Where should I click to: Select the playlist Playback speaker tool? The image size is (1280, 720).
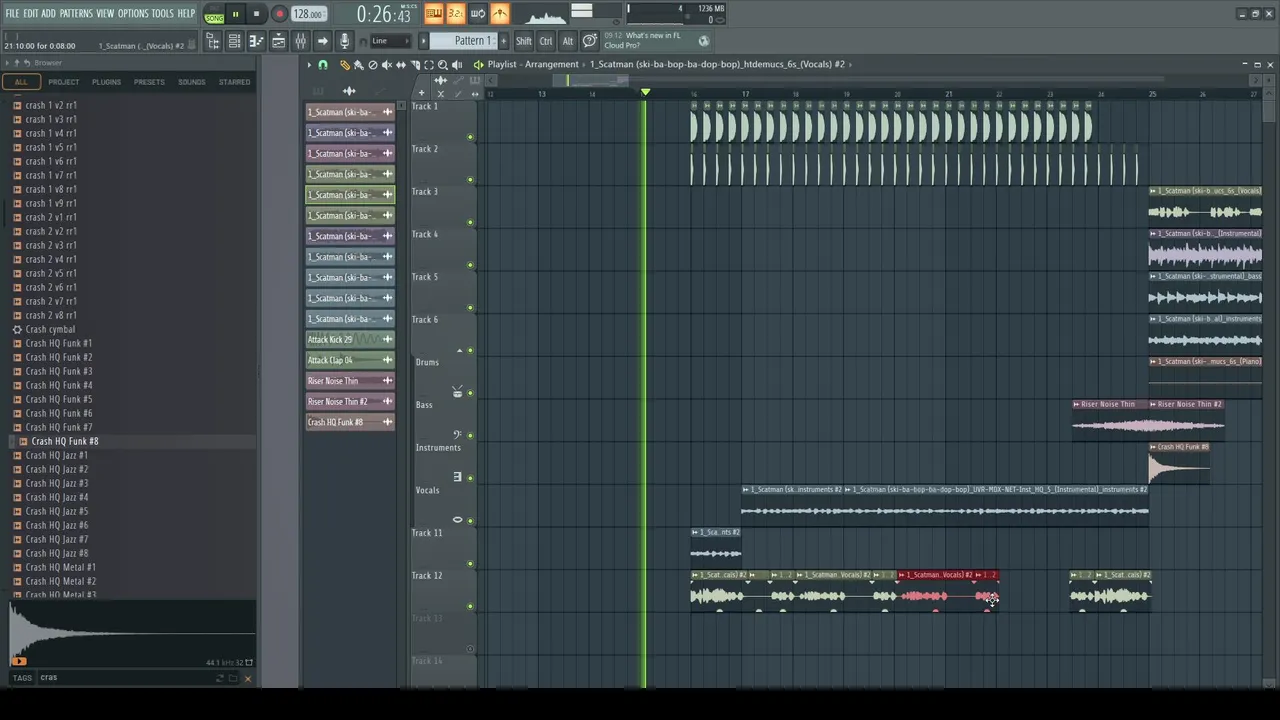(457, 65)
